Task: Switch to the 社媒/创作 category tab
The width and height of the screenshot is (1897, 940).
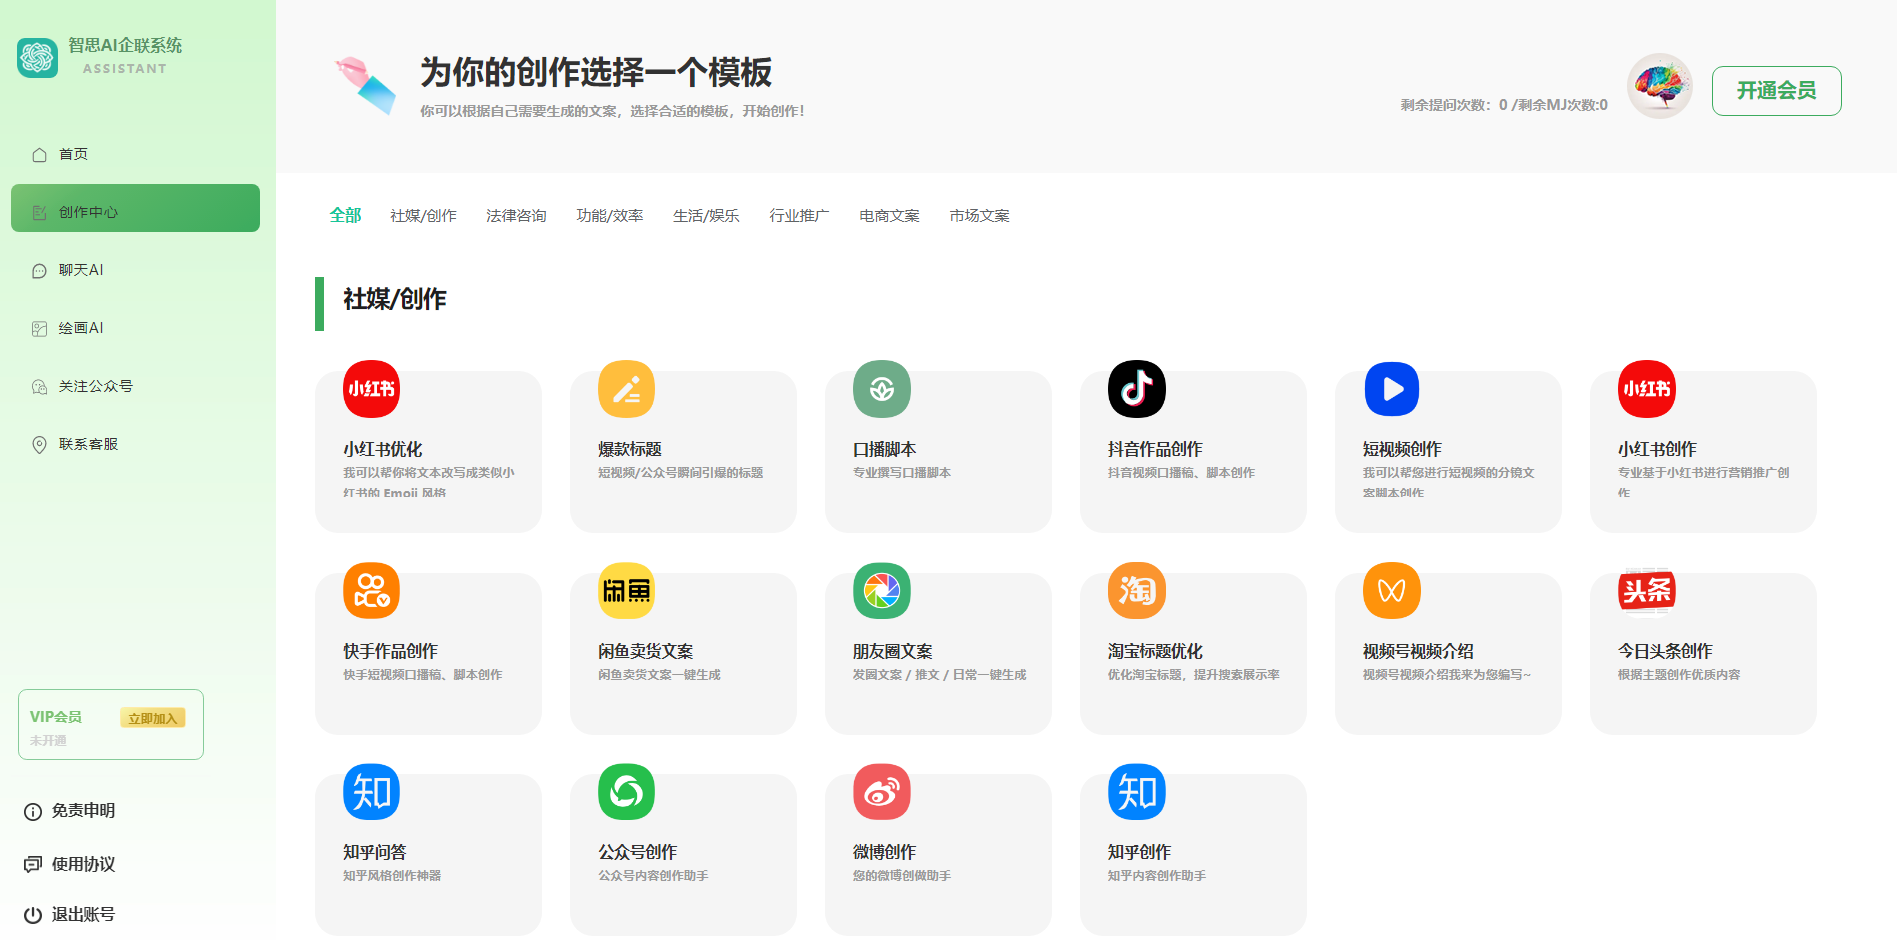Action: (x=423, y=216)
